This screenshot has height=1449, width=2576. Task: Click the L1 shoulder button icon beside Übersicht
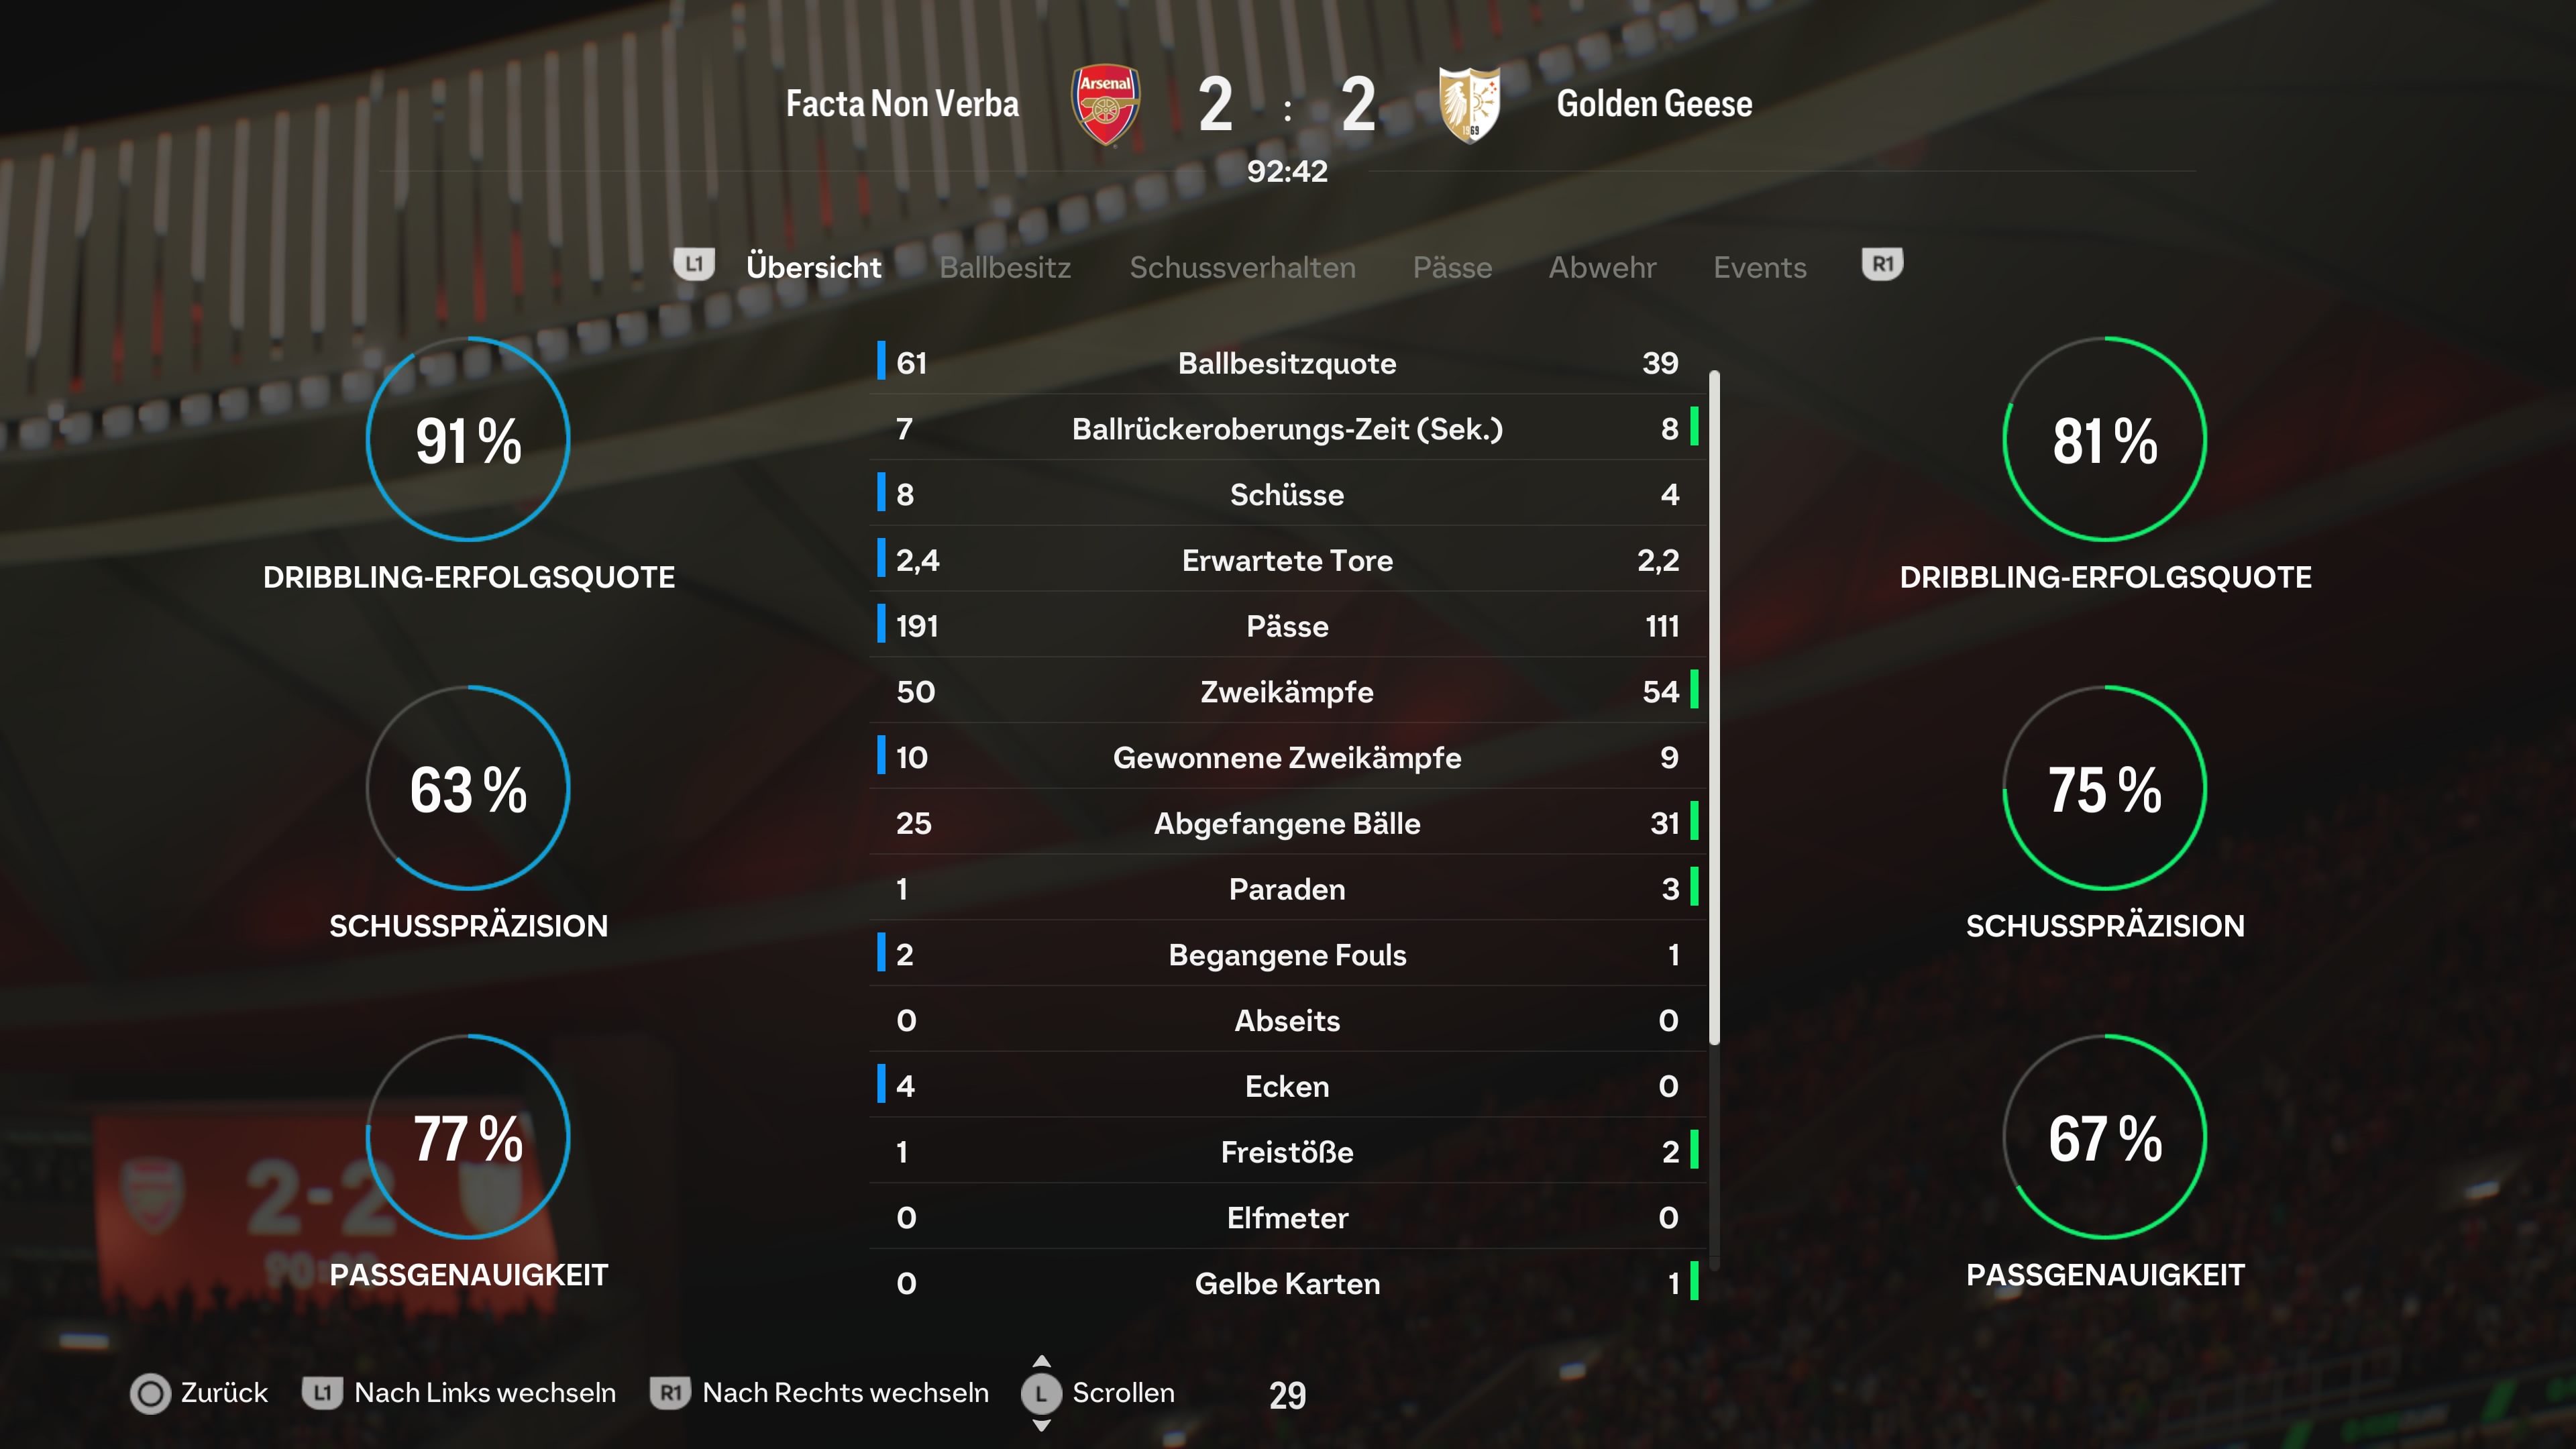pyautogui.click(x=694, y=264)
